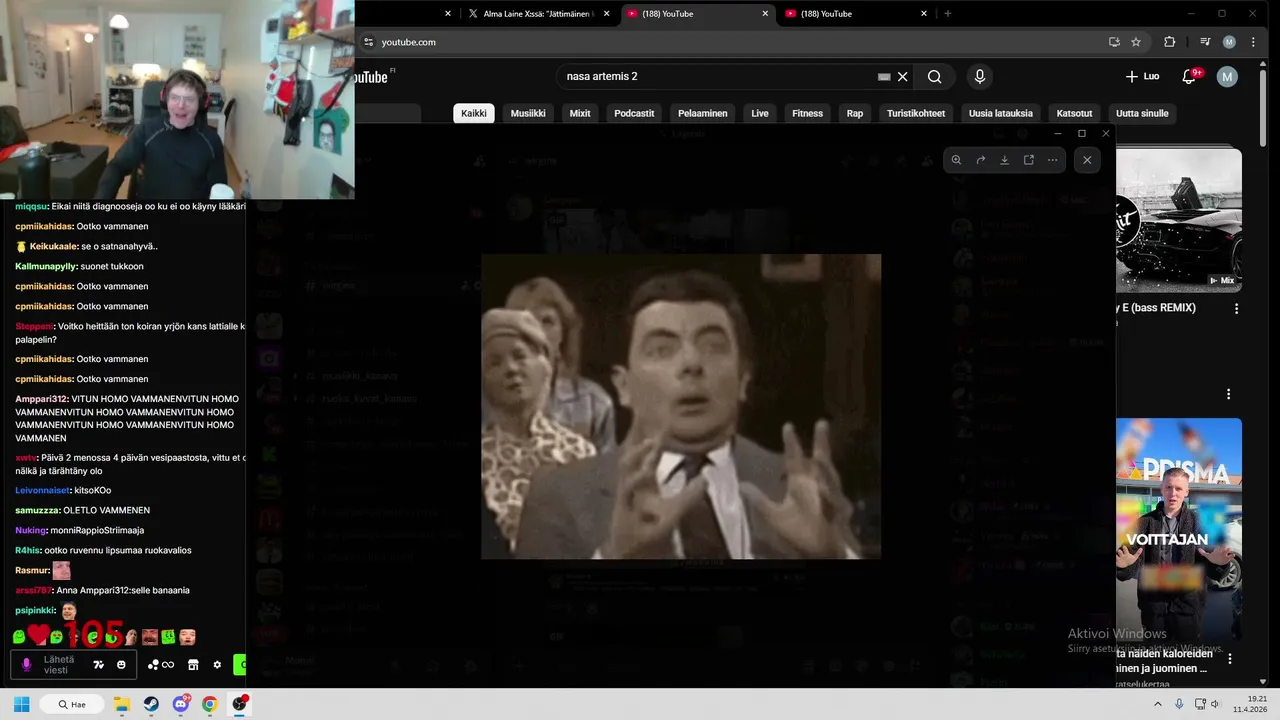The width and height of the screenshot is (1280, 720).
Task: Click the forward arrow icon in image viewer
Action: (x=980, y=160)
